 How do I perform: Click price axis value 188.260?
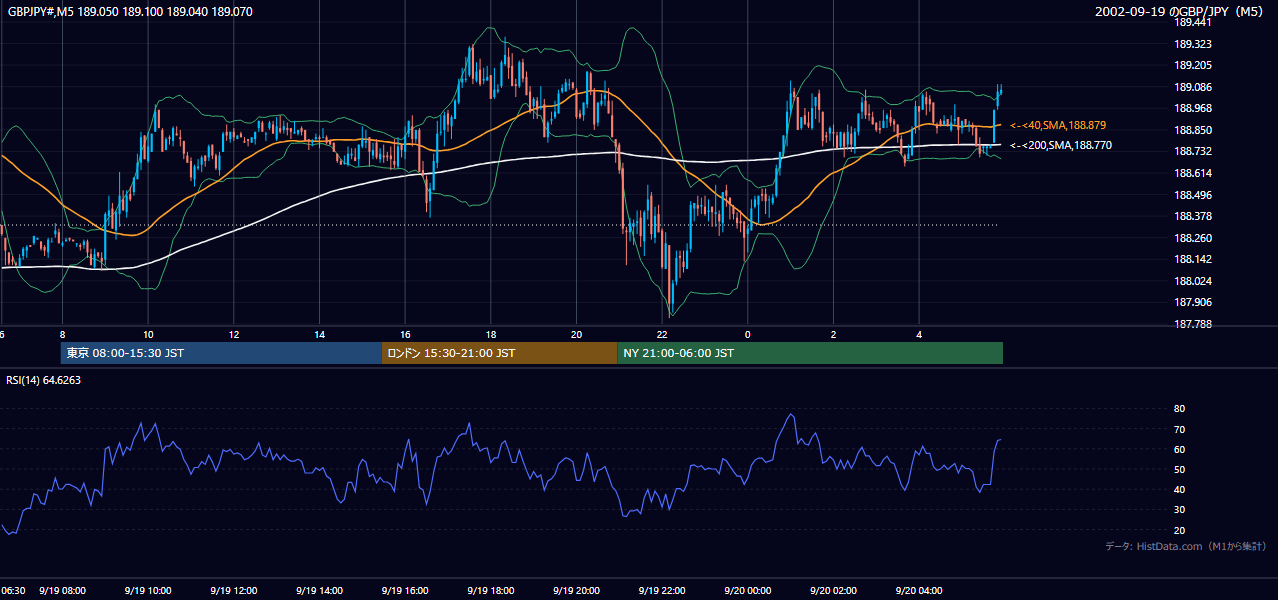pyautogui.click(x=1193, y=238)
